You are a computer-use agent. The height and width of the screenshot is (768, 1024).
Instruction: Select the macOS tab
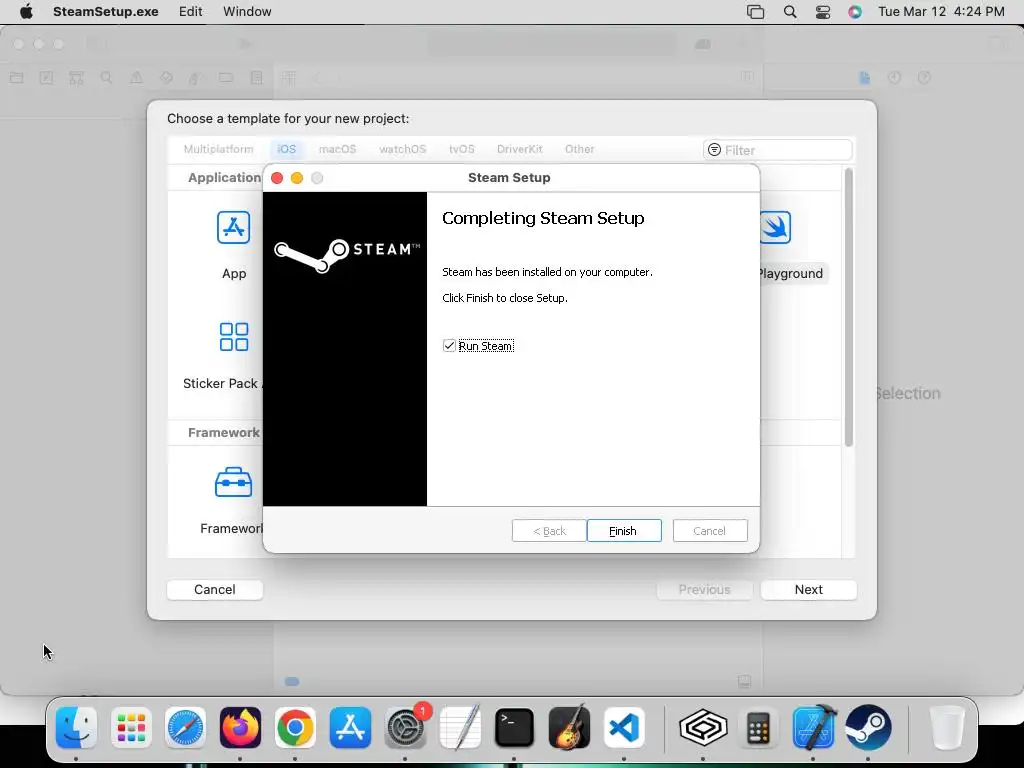(338, 149)
